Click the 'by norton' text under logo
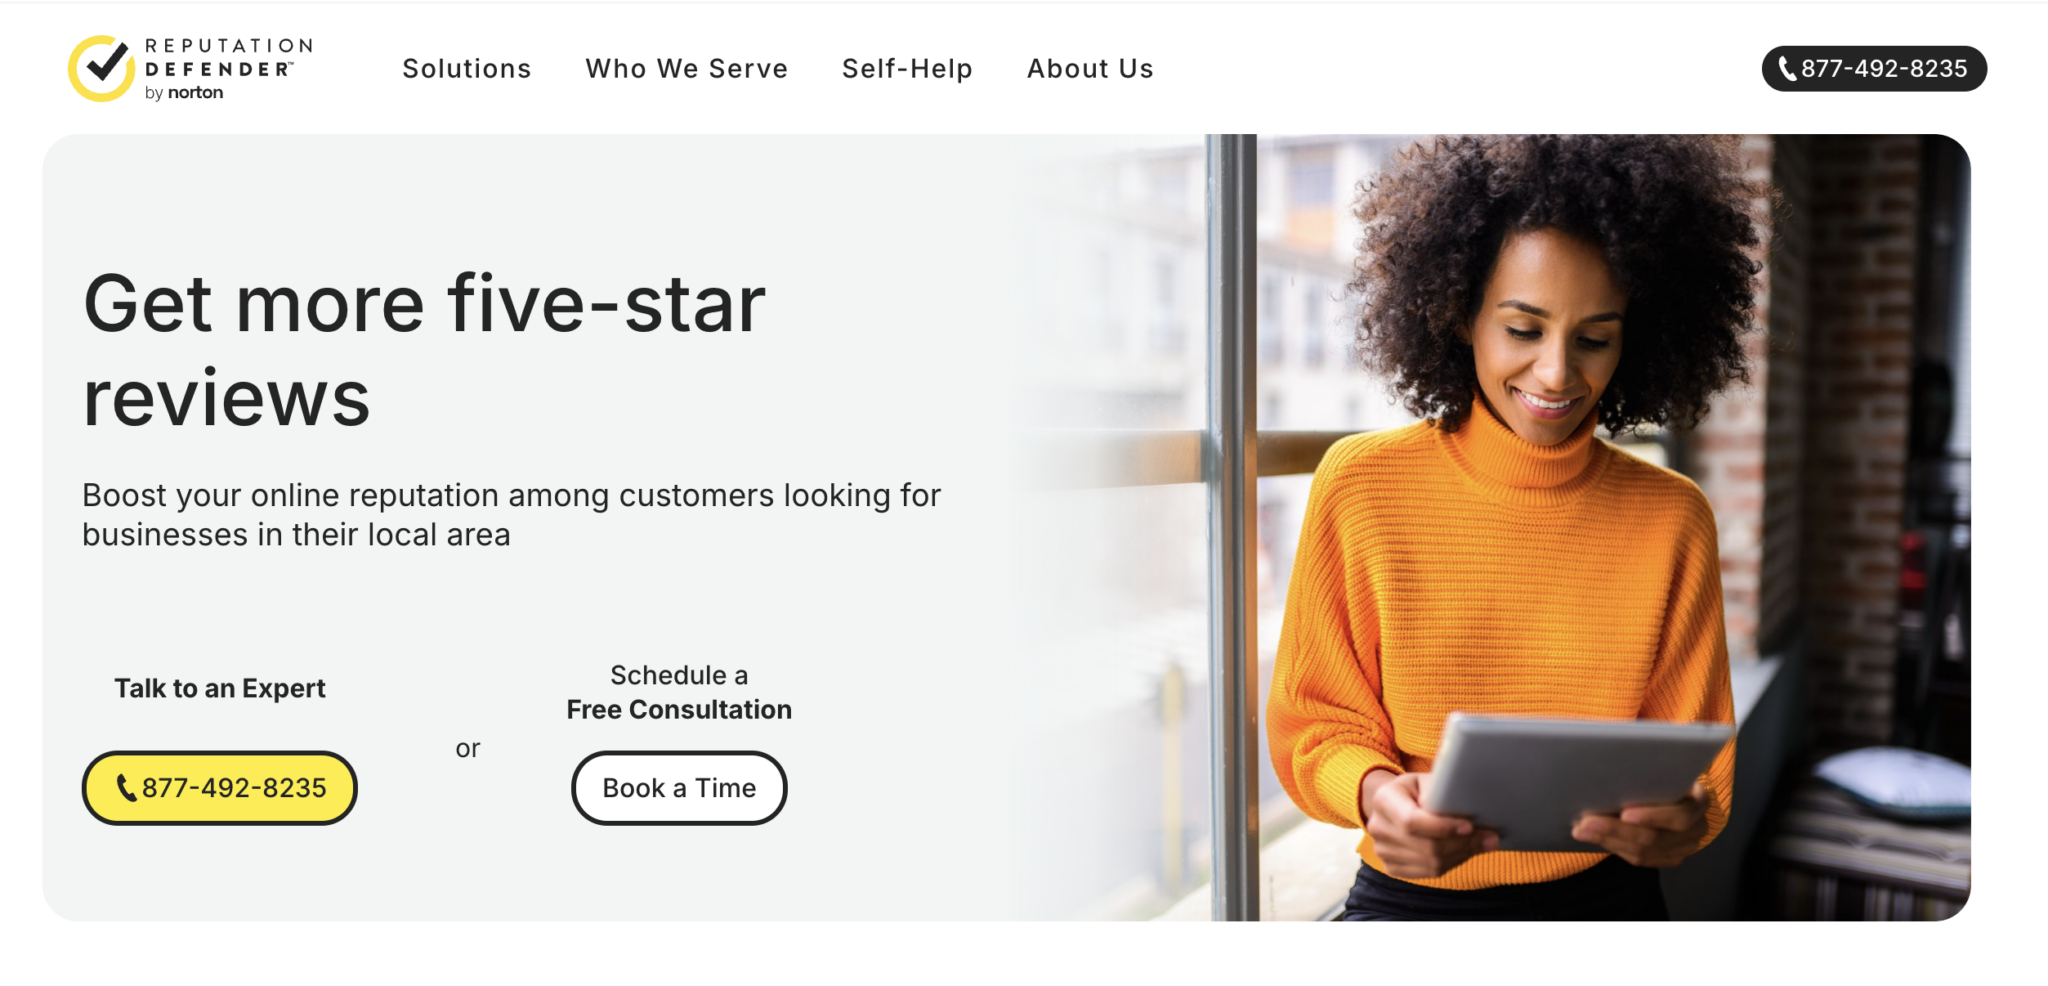Screen dimensions: 2048x986 (184, 93)
